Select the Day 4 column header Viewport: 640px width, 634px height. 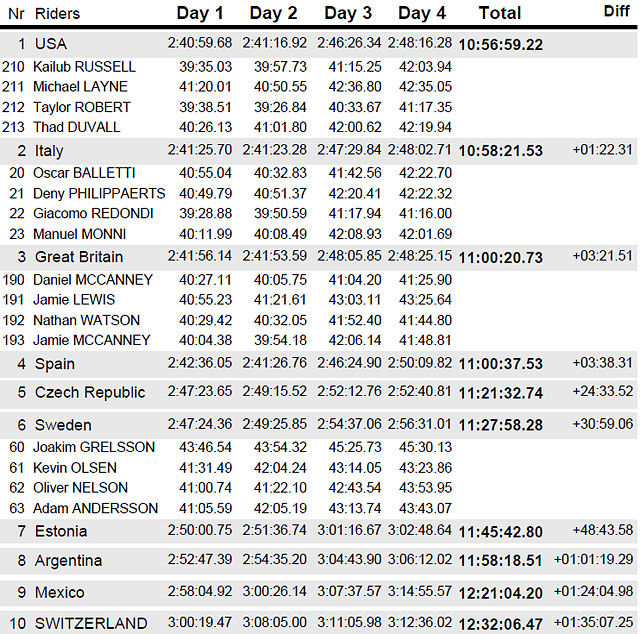[x=422, y=13]
